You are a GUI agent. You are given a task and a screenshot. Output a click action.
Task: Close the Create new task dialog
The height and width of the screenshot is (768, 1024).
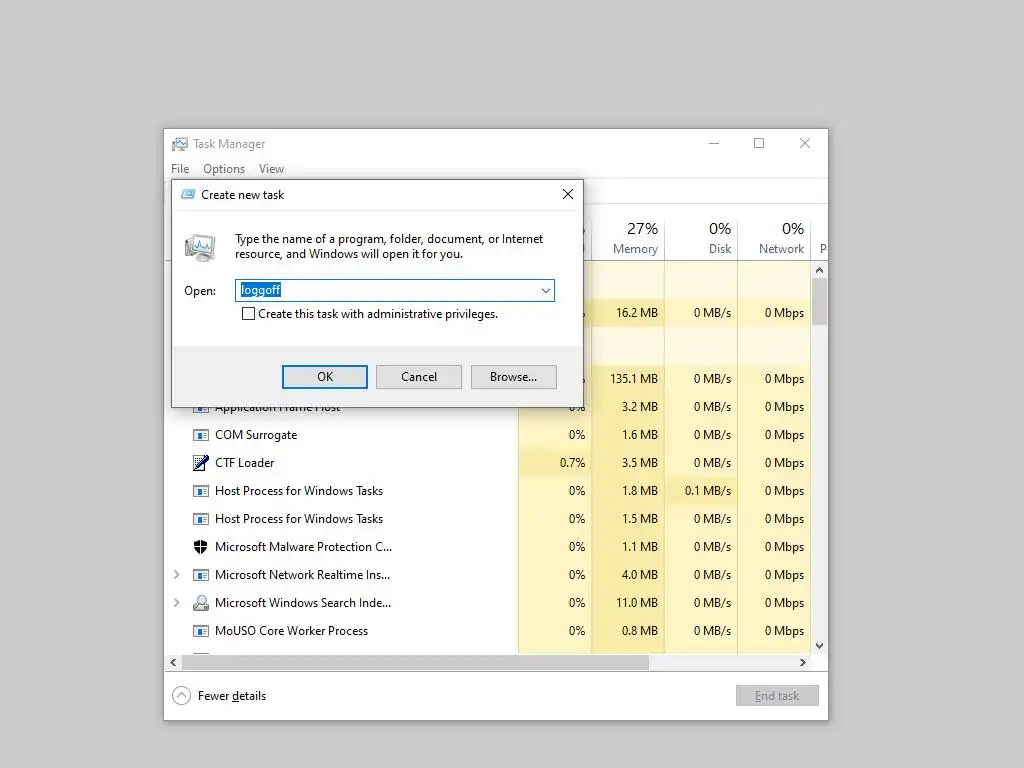click(568, 194)
